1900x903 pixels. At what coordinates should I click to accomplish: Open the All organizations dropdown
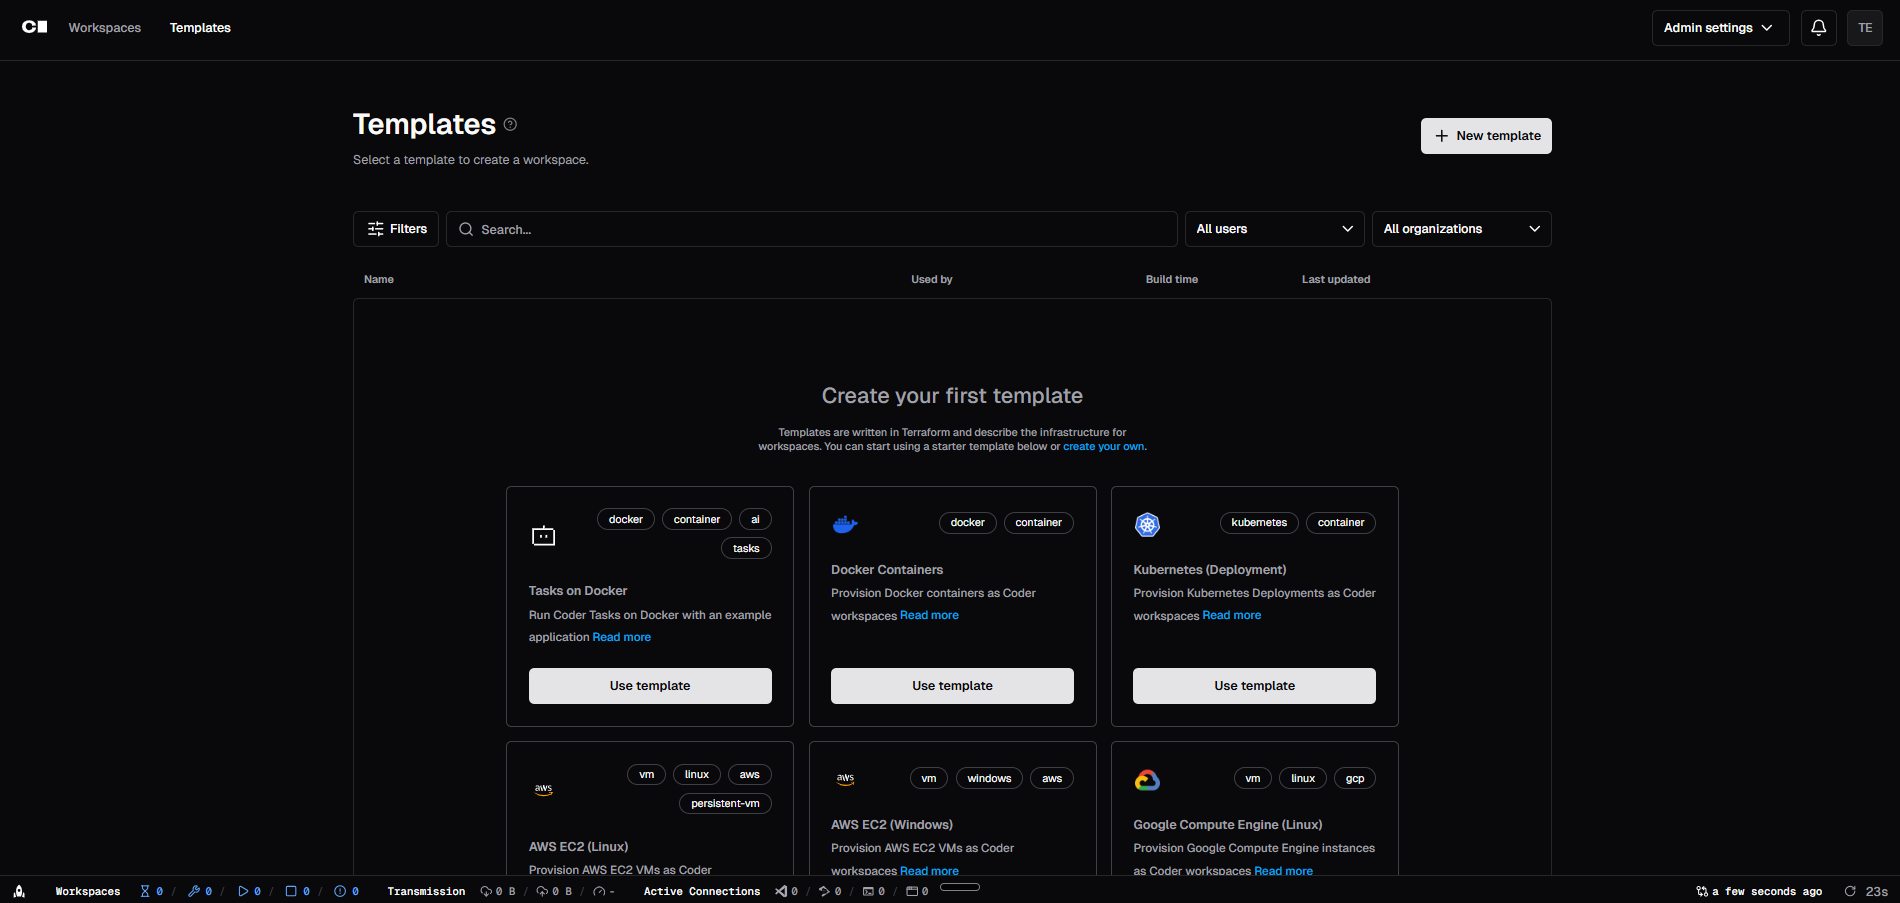coord(1460,229)
